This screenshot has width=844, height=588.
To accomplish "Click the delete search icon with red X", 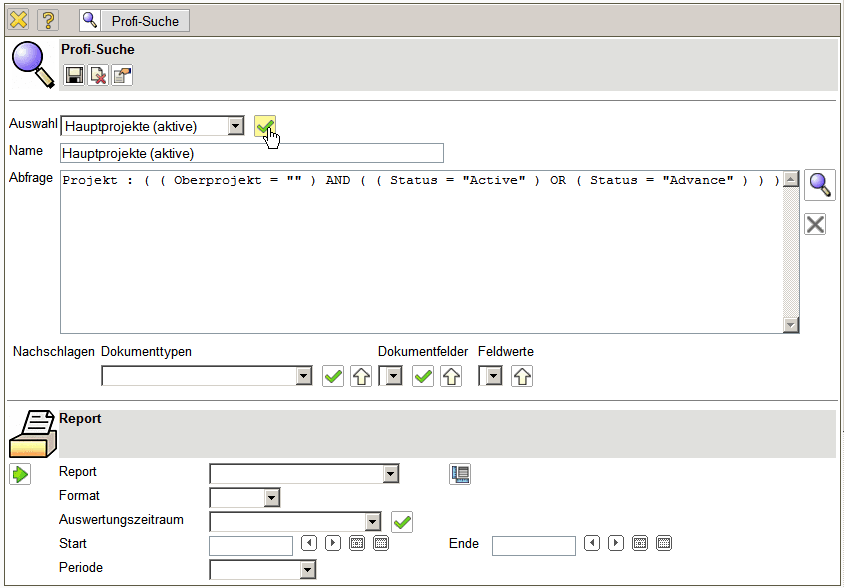I will point(98,75).
